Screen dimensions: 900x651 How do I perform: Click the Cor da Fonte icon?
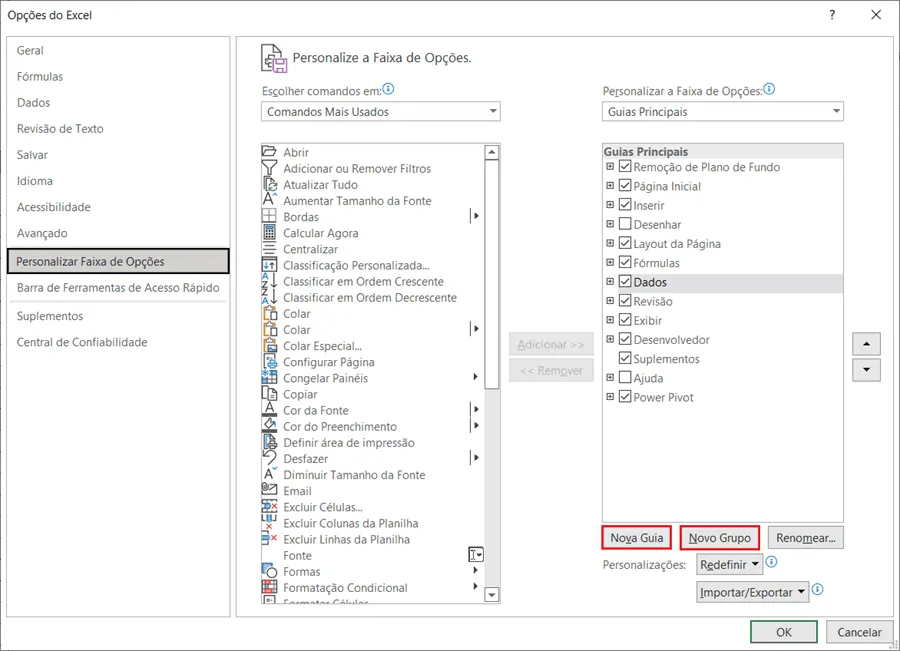[x=269, y=409]
